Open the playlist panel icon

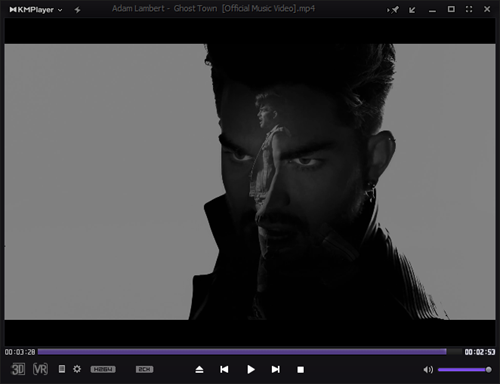pos(62,369)
